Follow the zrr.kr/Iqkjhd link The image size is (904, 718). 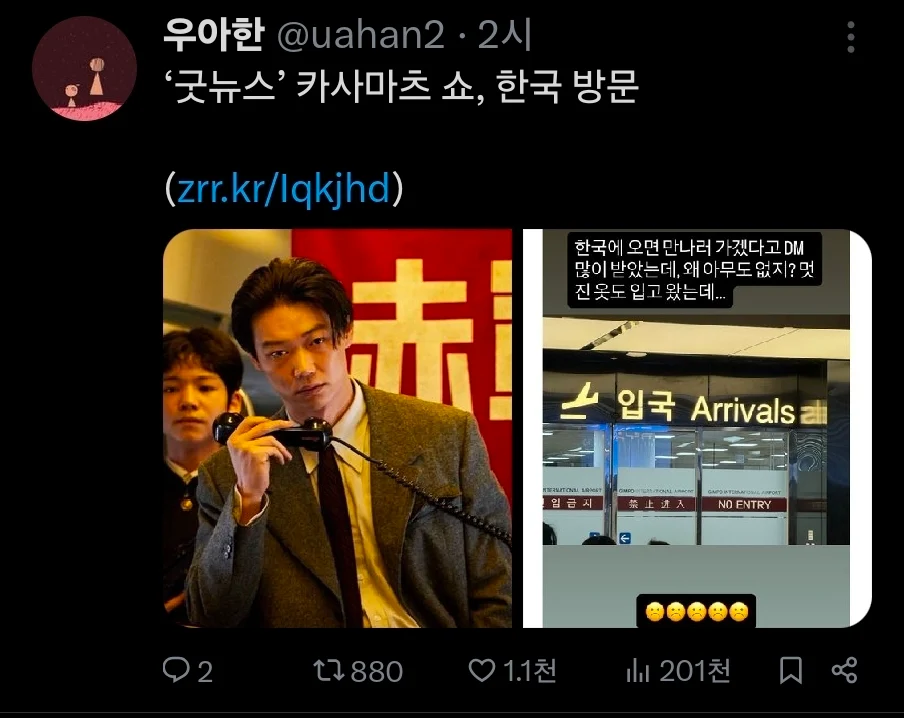tap(284, 189)
